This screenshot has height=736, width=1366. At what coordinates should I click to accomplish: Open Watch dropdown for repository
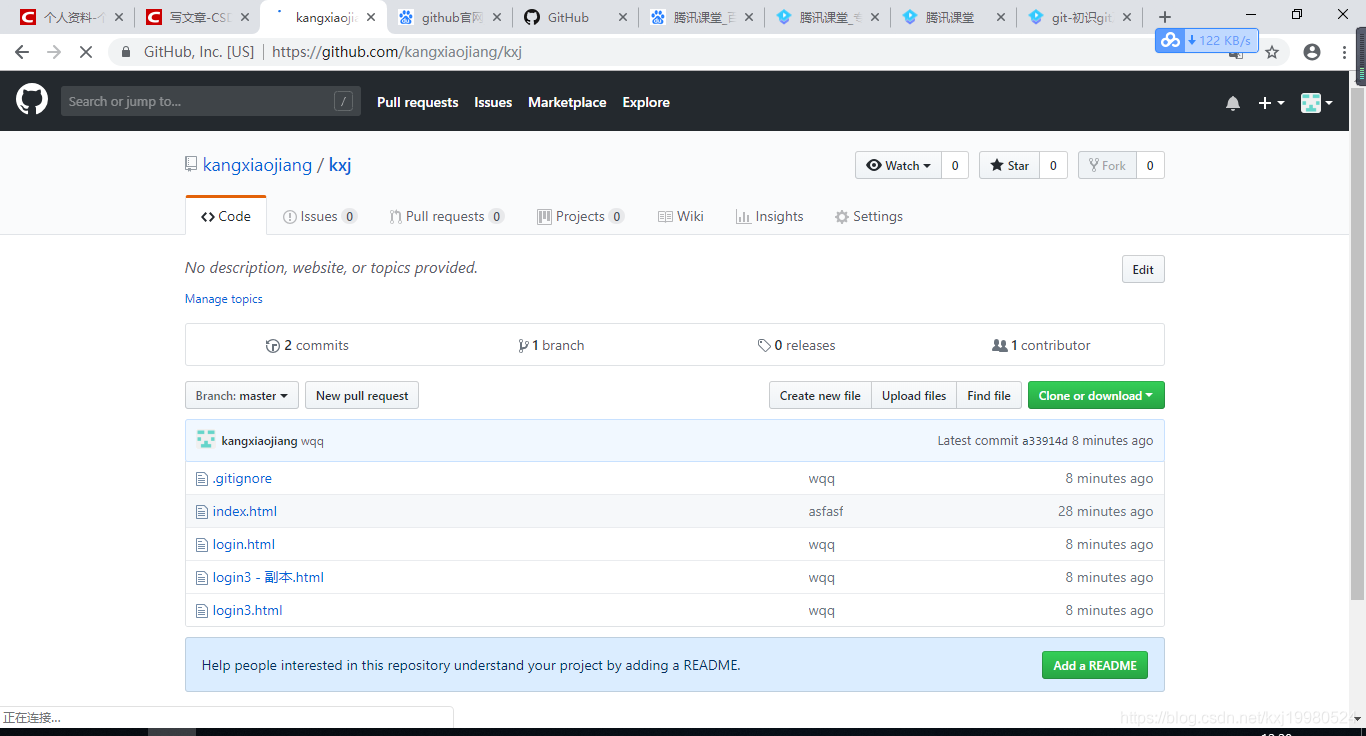point(898,165)
